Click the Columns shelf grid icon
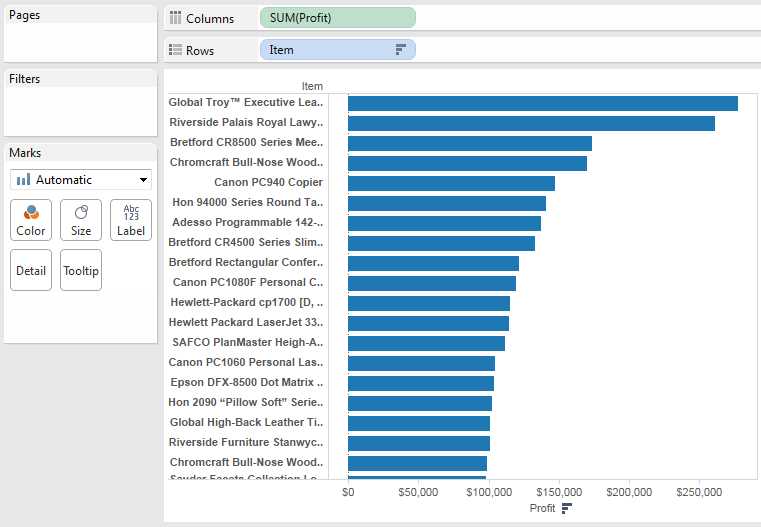This screenshot has height=527, width=761. pyautogui.click(x=175, y=18)
